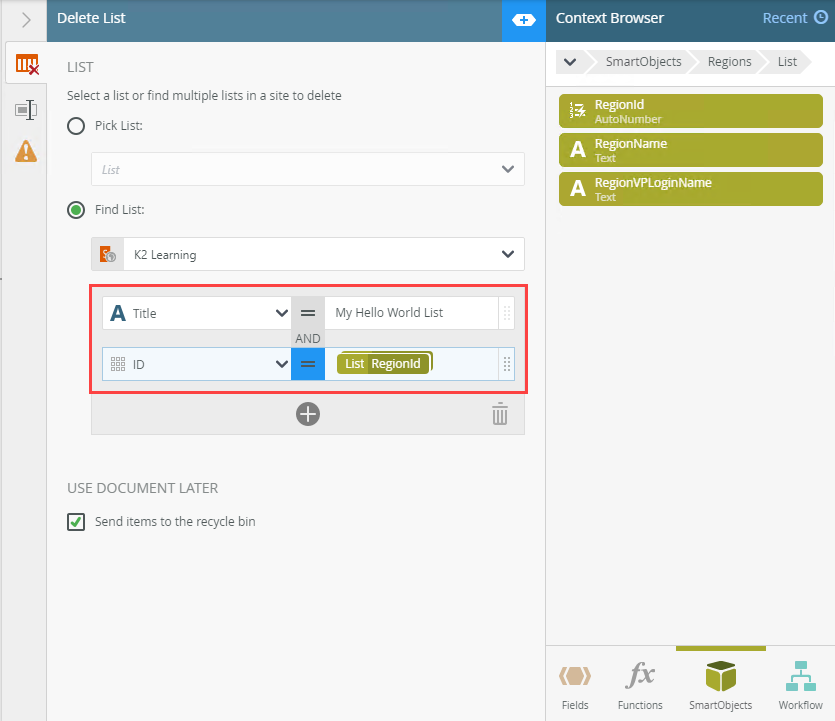Switch to SmartObjects tab
Viewport: 835px width, 721px height.
point(721,685)
